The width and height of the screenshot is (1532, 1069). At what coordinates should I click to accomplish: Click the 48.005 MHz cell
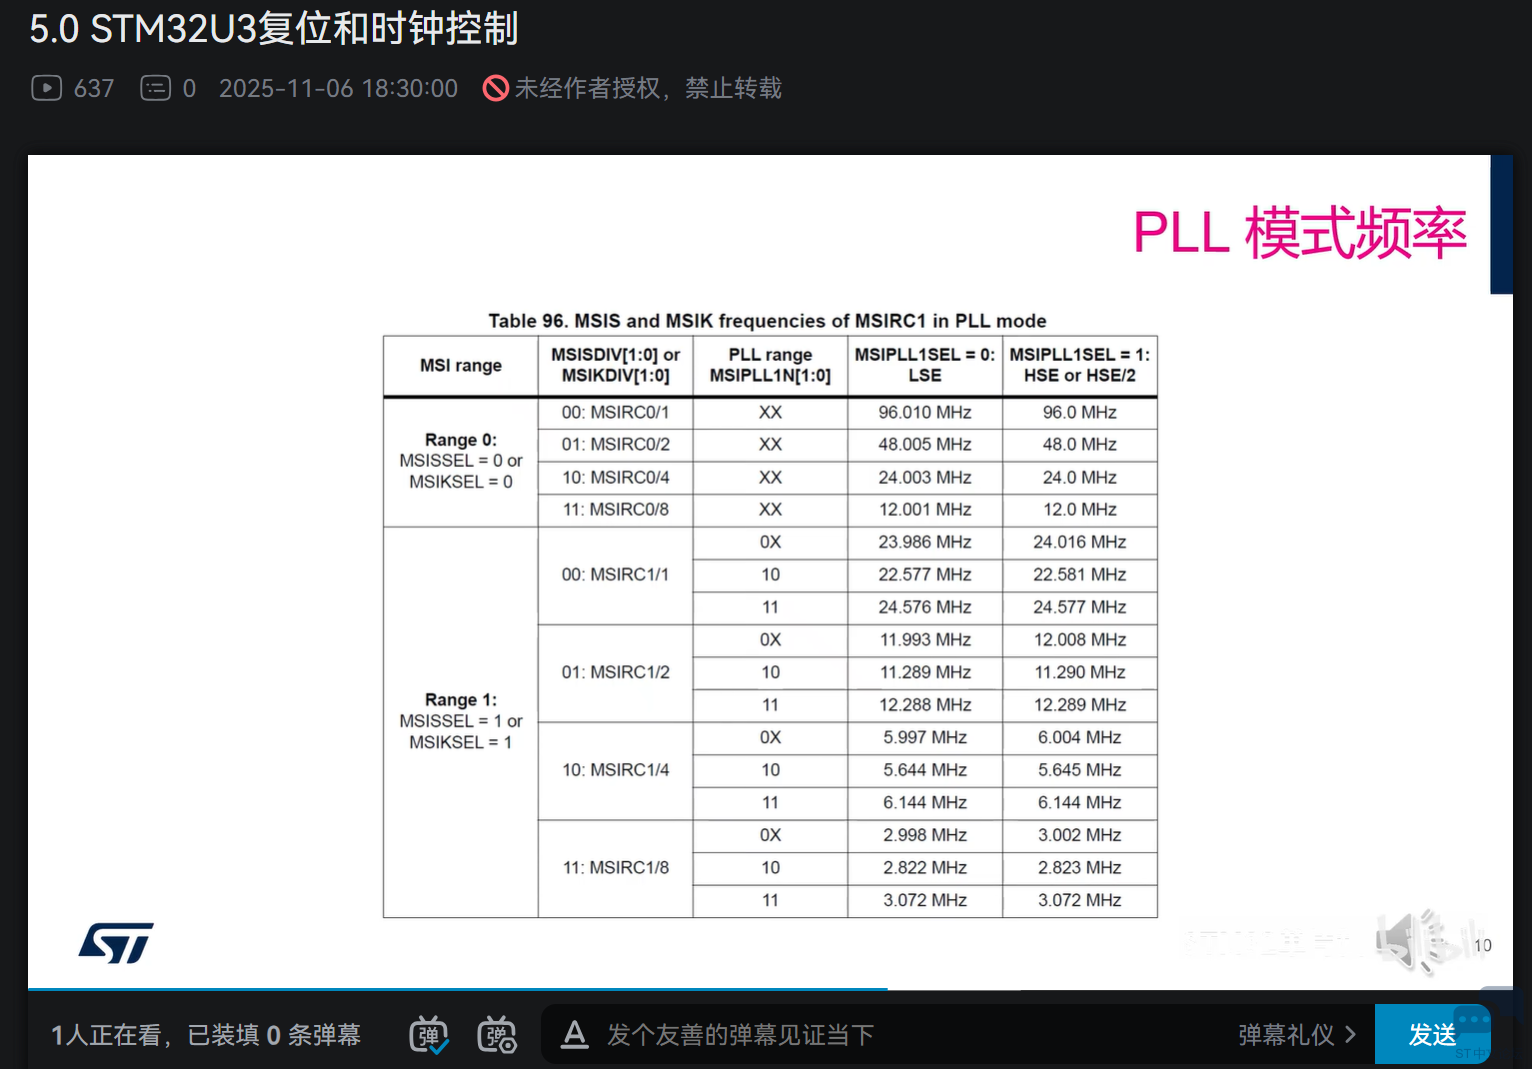pos(925,445)
